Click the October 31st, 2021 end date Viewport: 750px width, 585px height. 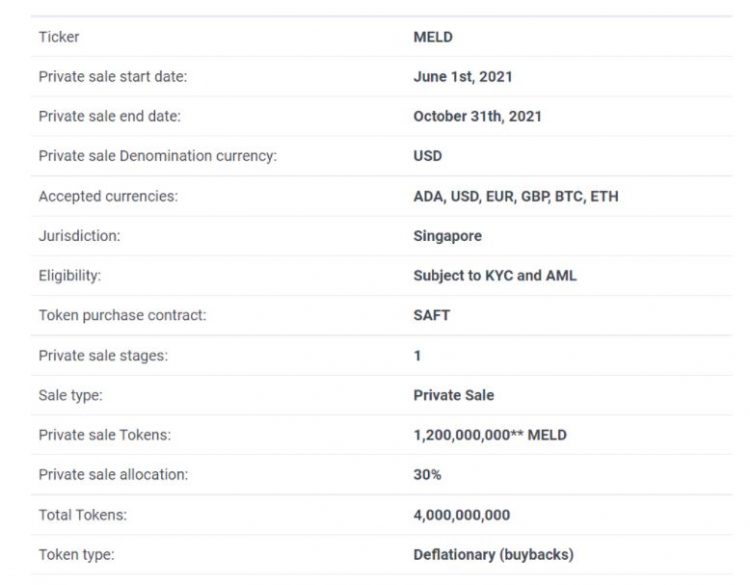coord(477,116)
